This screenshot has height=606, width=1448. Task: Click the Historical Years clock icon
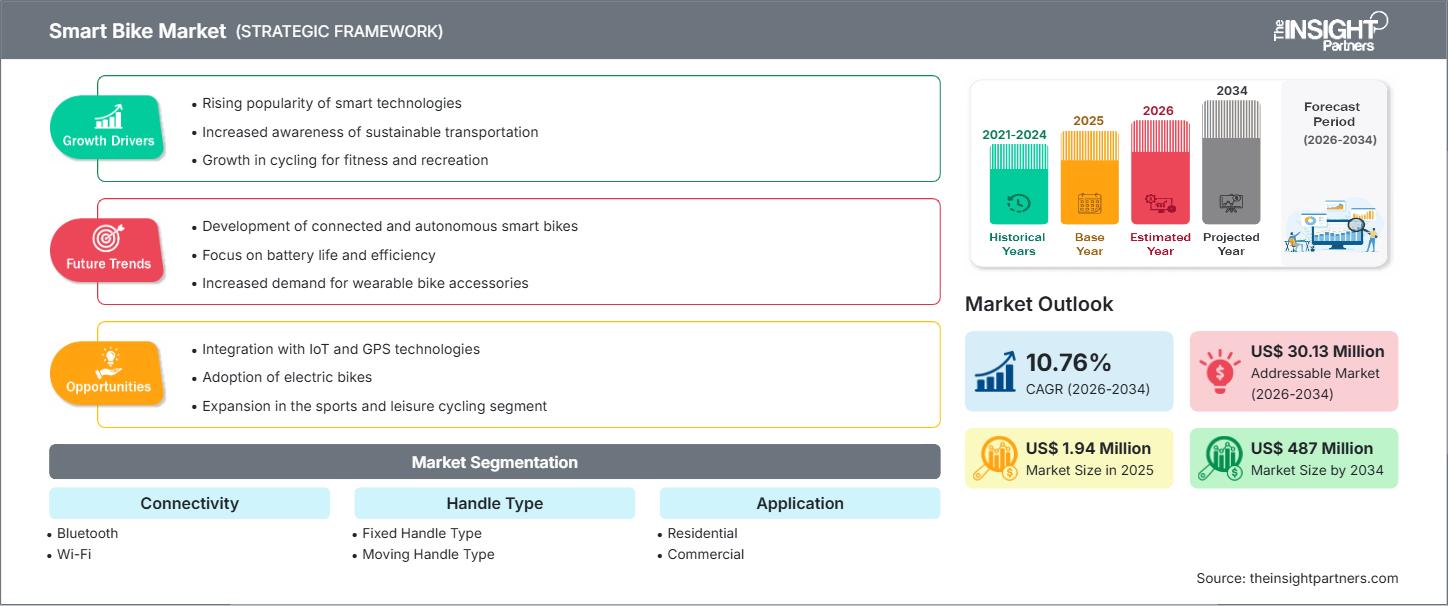(x=1018, y=204)
